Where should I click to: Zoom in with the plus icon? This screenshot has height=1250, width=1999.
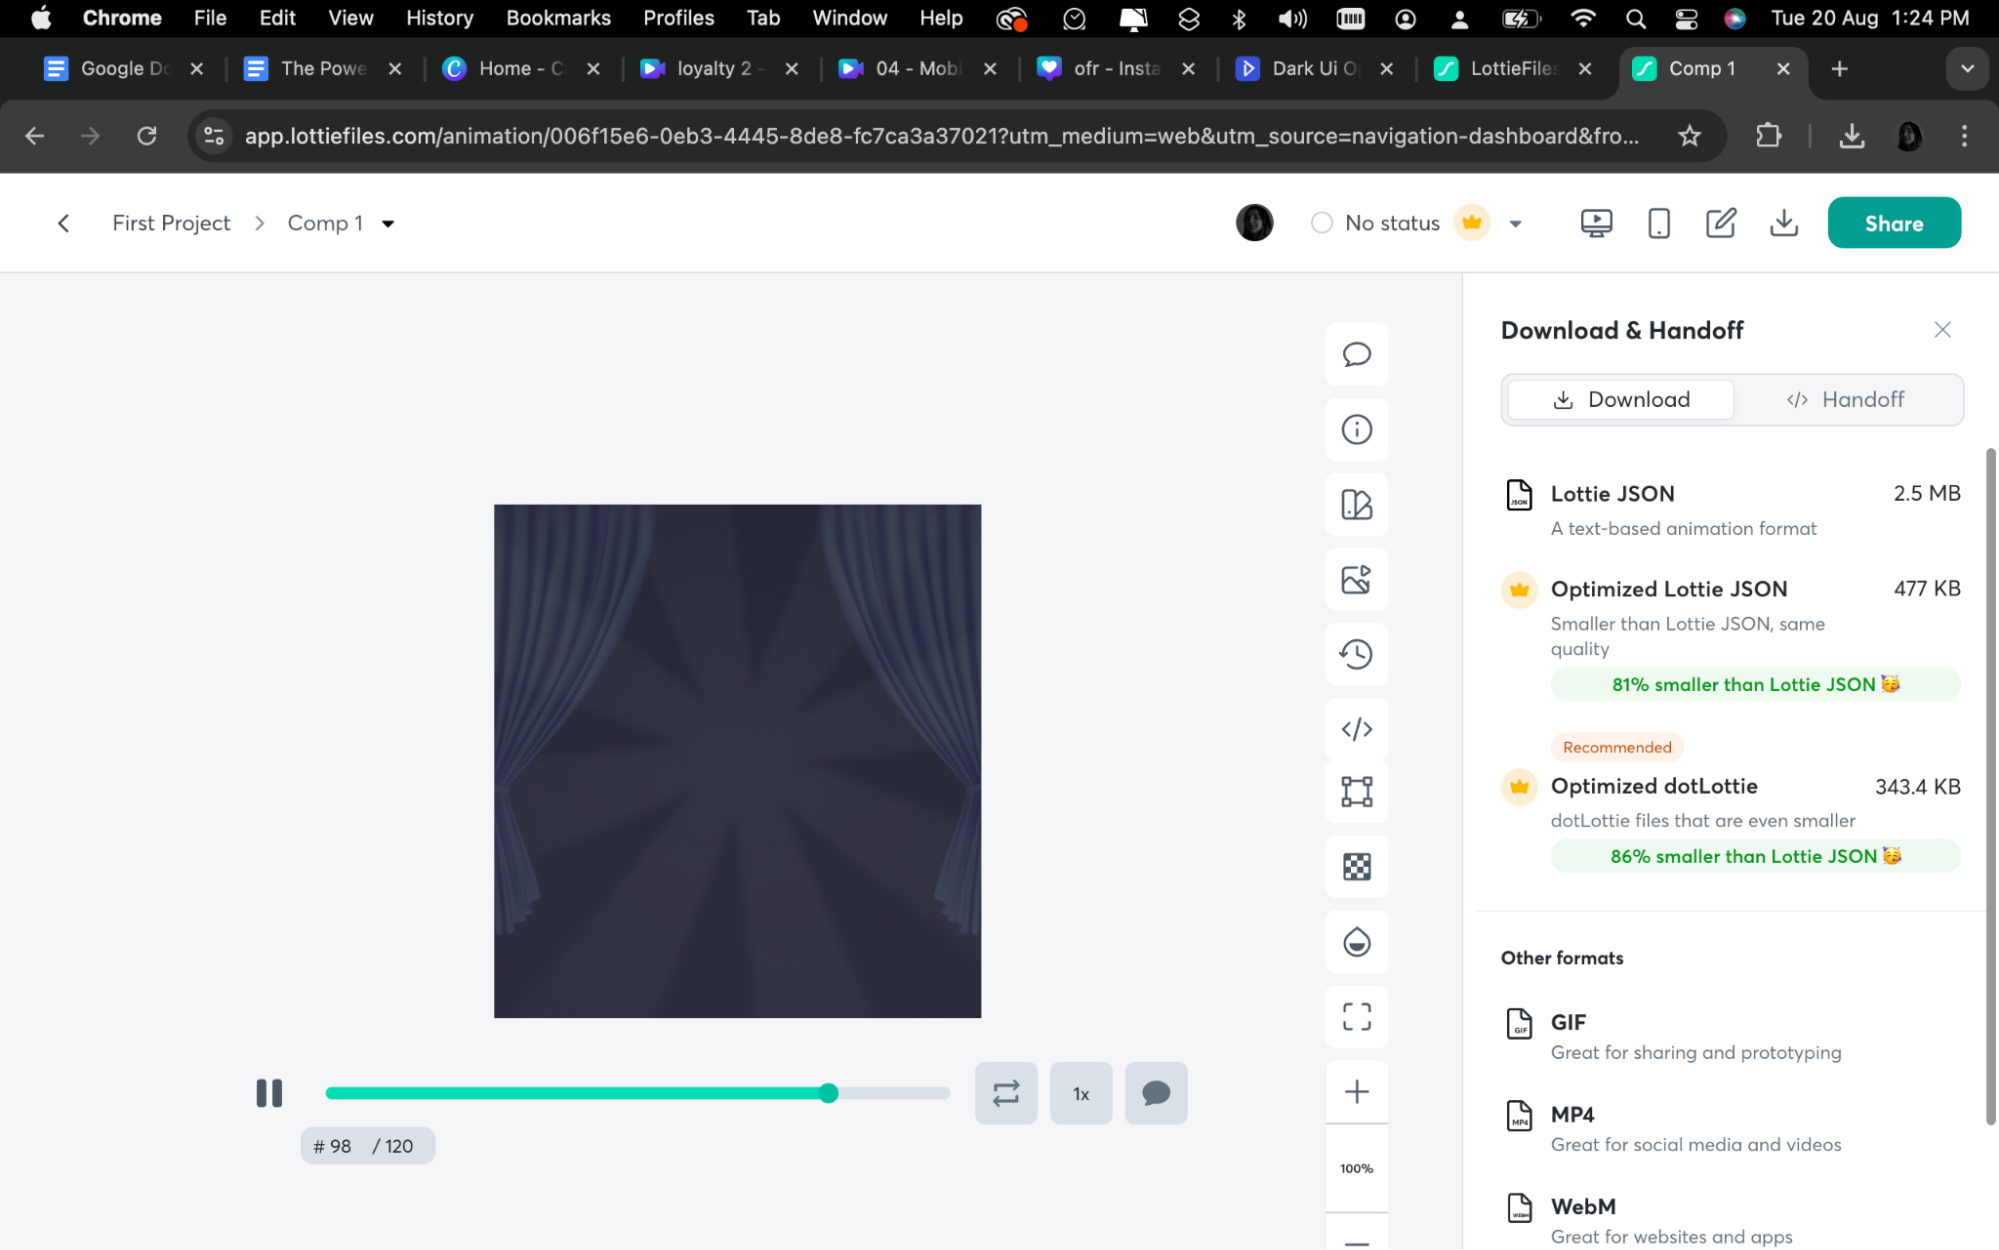(1356, 1091)
